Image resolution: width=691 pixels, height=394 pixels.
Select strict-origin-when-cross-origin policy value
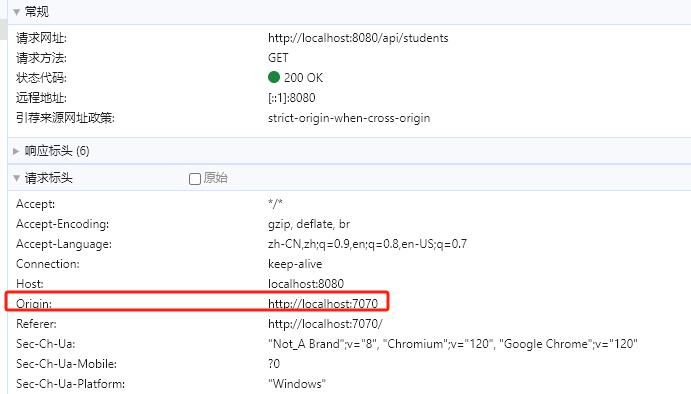point(349,118)
